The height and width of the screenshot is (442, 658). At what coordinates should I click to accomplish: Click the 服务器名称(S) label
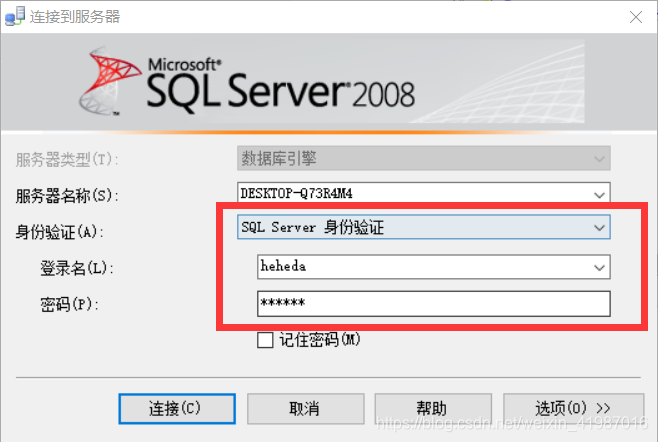click(x=67, y=196)
